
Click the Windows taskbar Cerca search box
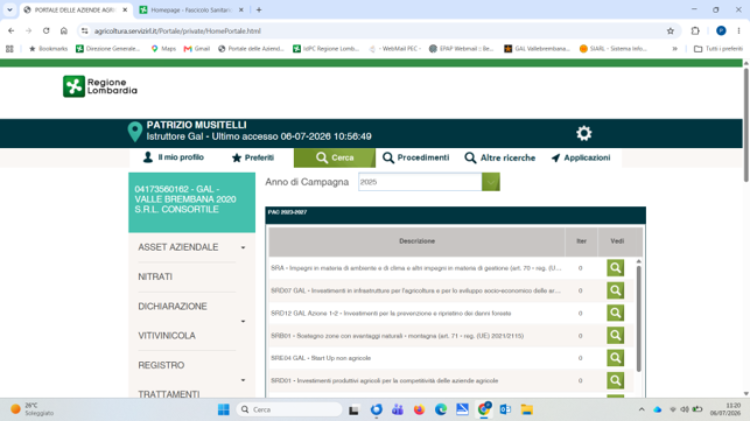tap(290, 410)
